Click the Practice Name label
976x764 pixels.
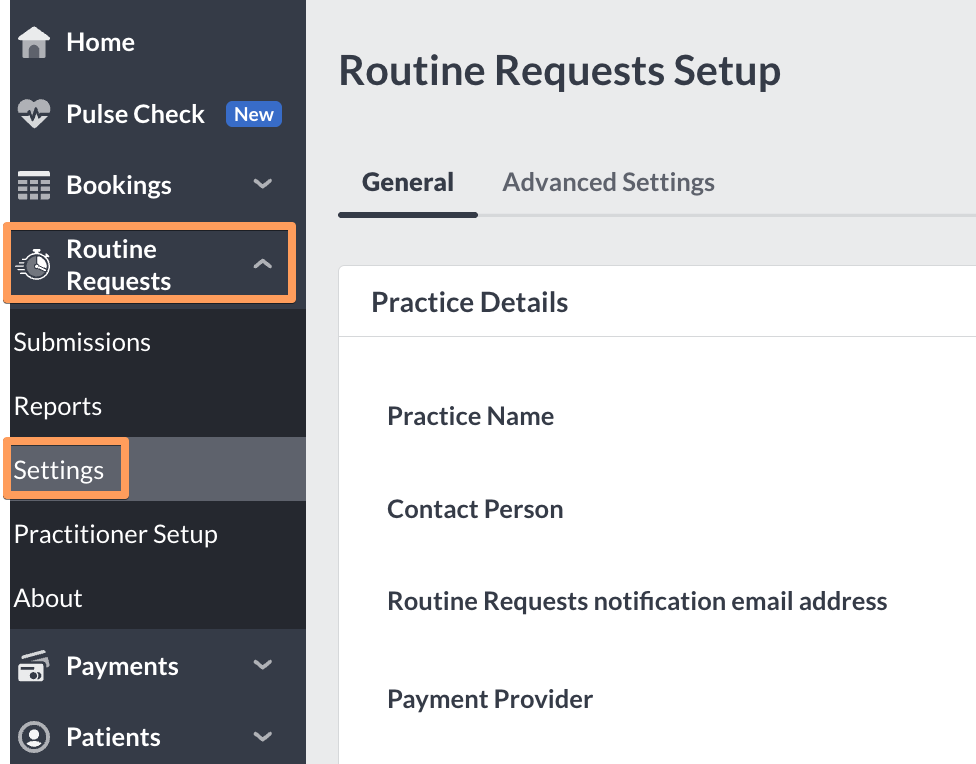pos(471,416)
